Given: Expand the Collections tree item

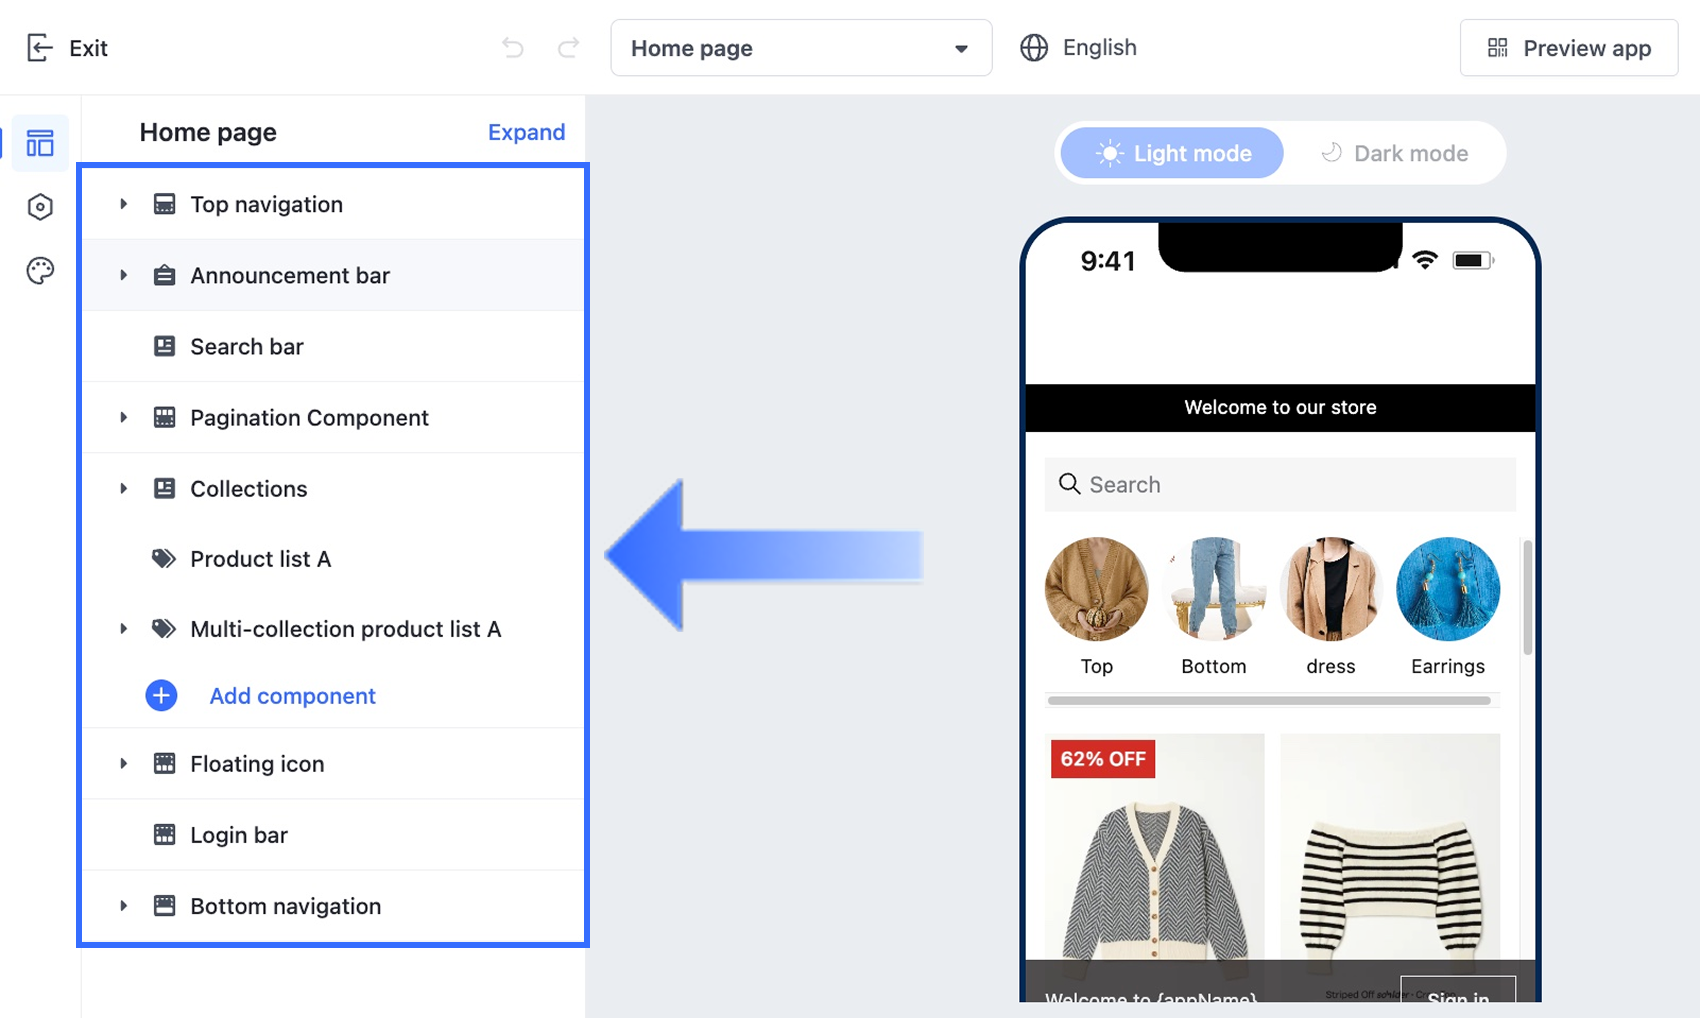Looking at the screenshot, I should pyautogui.click(x=123, y=488).
